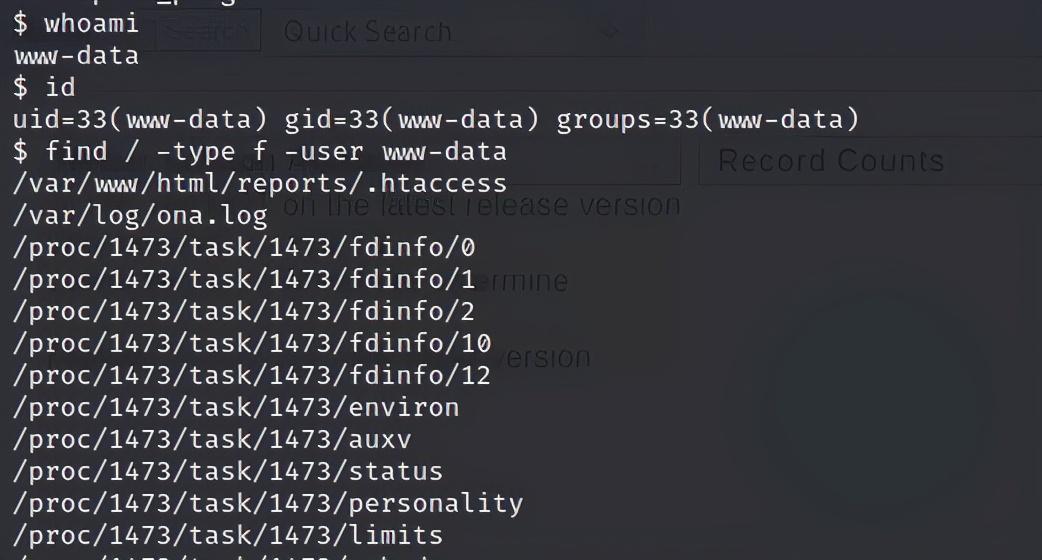Click the 'whoami' command line
Viewport: 1042px width, 560px height.
point(76,23)
